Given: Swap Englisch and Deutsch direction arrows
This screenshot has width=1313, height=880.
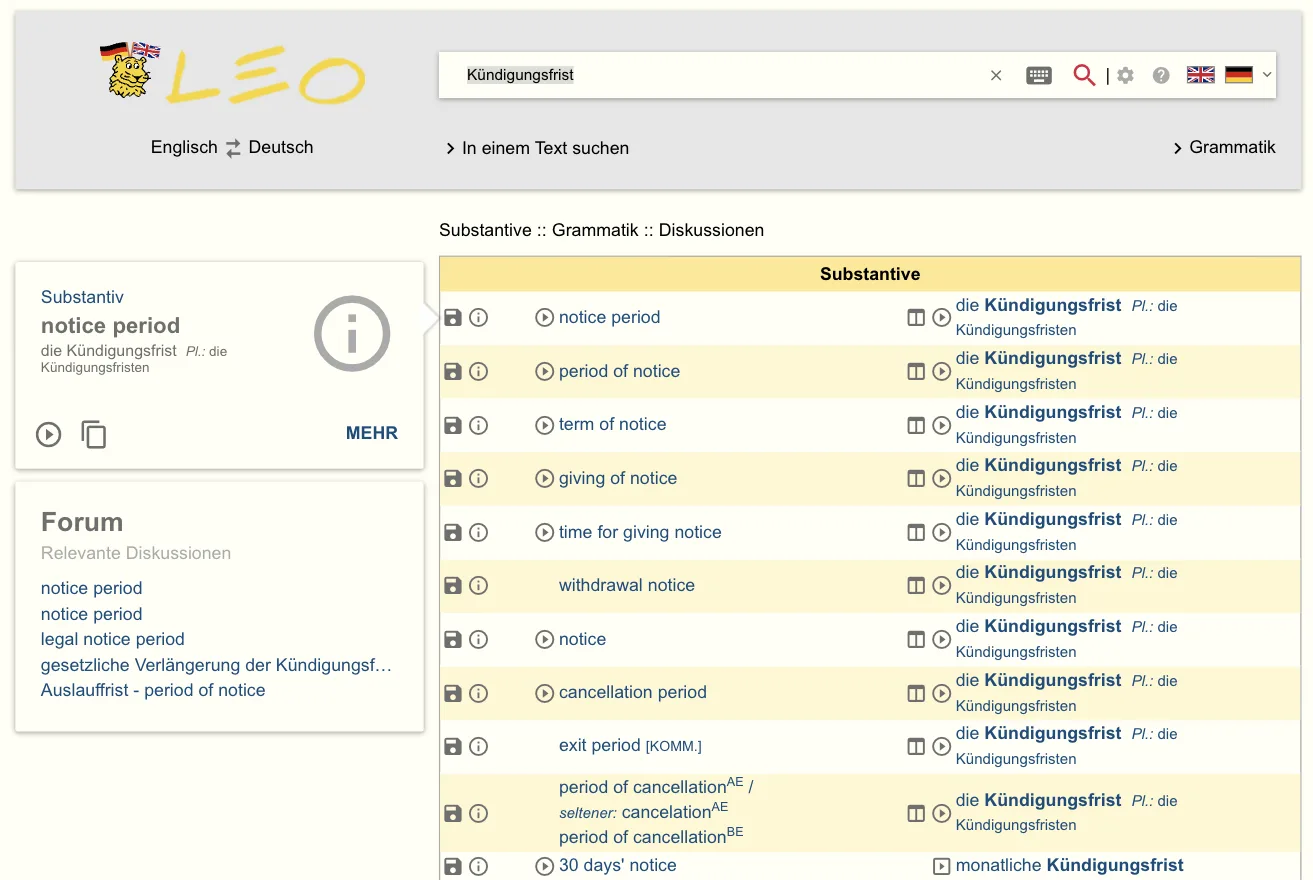Looking at the screenshot, I should [232, 148].
